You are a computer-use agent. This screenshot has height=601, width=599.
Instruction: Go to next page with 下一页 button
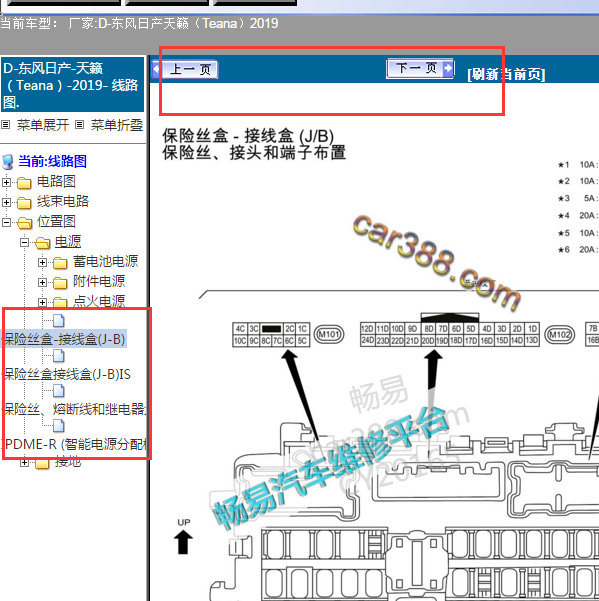pos(420,69)
